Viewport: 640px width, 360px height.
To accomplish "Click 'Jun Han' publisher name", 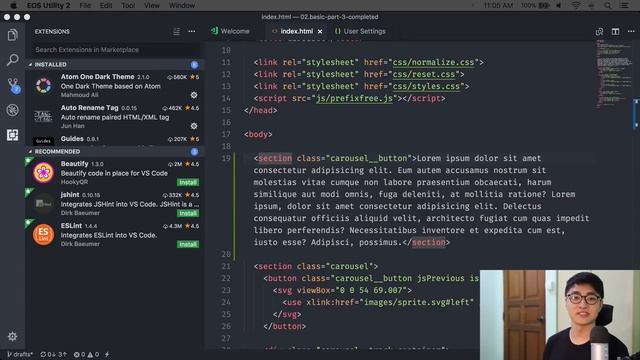I will point(73,126).
